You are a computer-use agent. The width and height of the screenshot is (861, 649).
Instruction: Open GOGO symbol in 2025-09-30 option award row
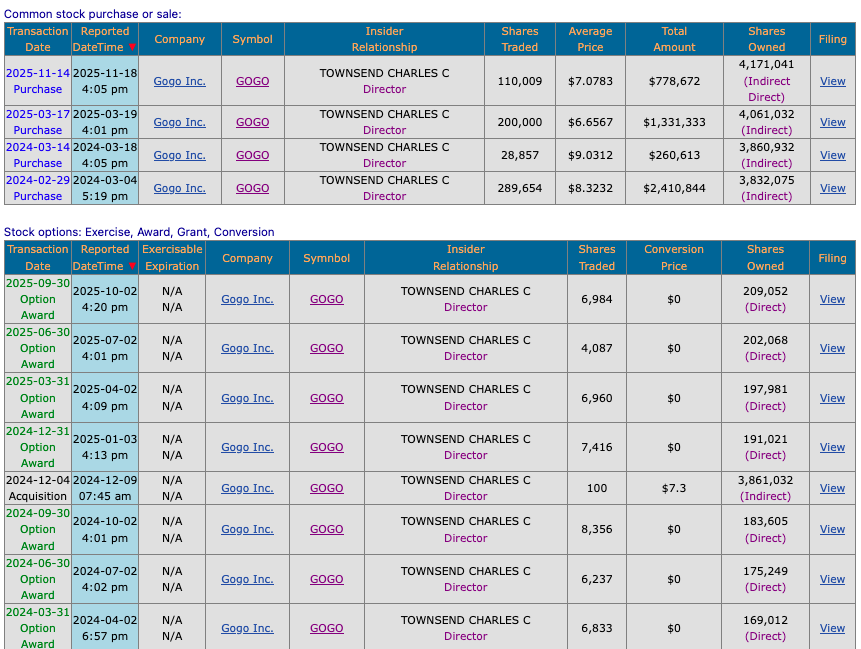point(327,299)
